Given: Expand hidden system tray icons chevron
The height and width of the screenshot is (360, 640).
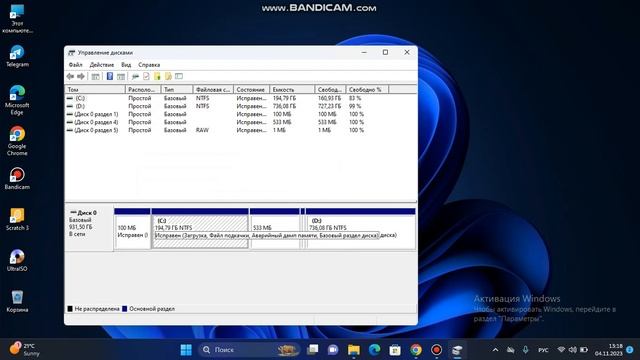Looking at the screenshot, I should point(495,350).
